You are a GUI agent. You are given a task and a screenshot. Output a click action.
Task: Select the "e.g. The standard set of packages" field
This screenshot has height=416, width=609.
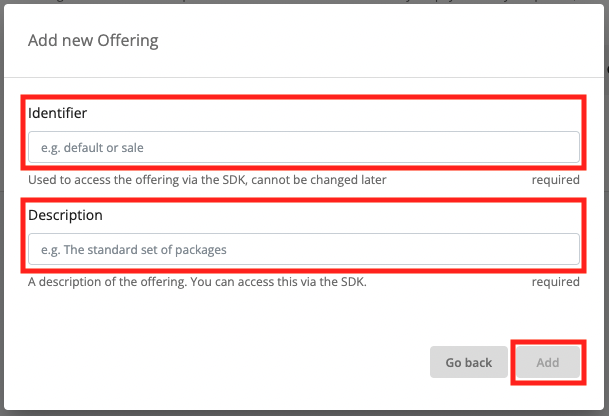click(x=303, y=249)
